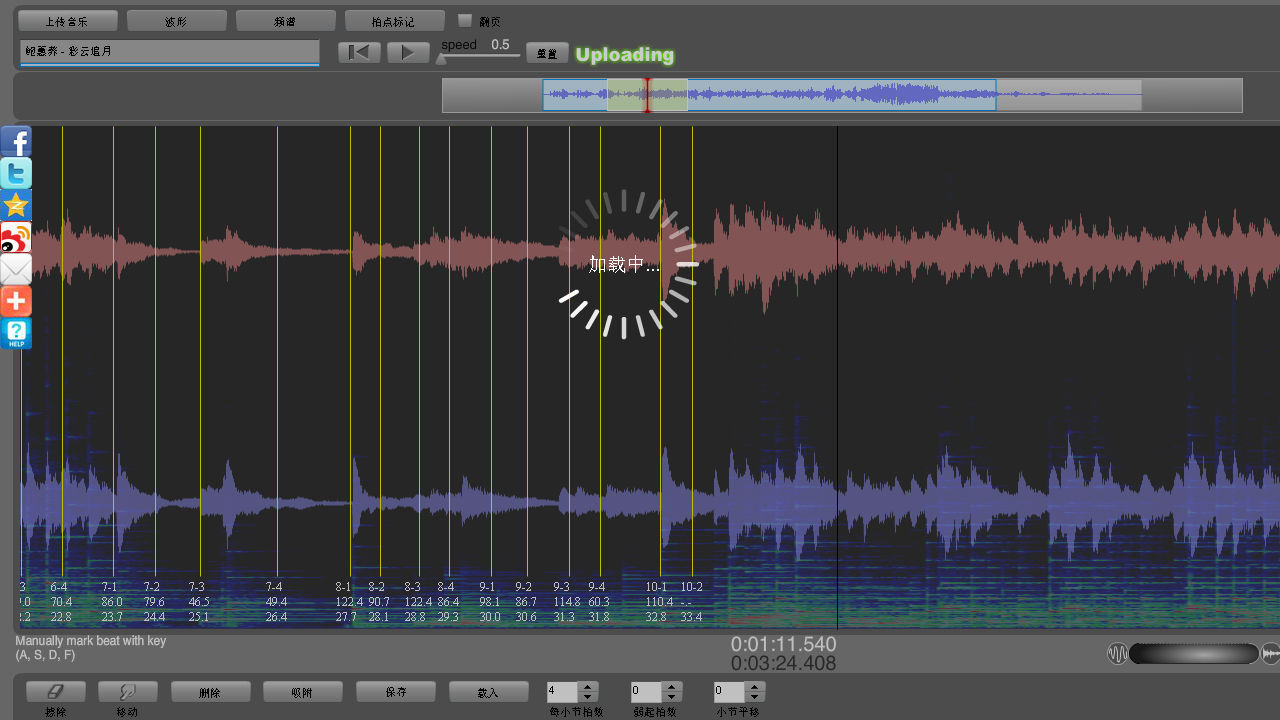This screenshot has height=720, width=1280.
Task: Decrease the 弱起拍数 stepper value
Action: pyautogui.click(x=672, y=697)
